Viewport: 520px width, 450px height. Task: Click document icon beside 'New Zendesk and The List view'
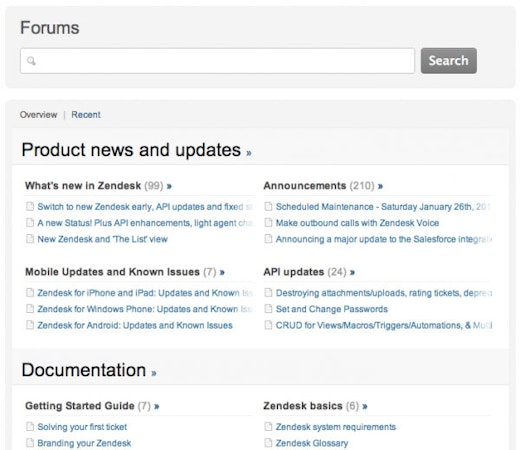(30, 239)
